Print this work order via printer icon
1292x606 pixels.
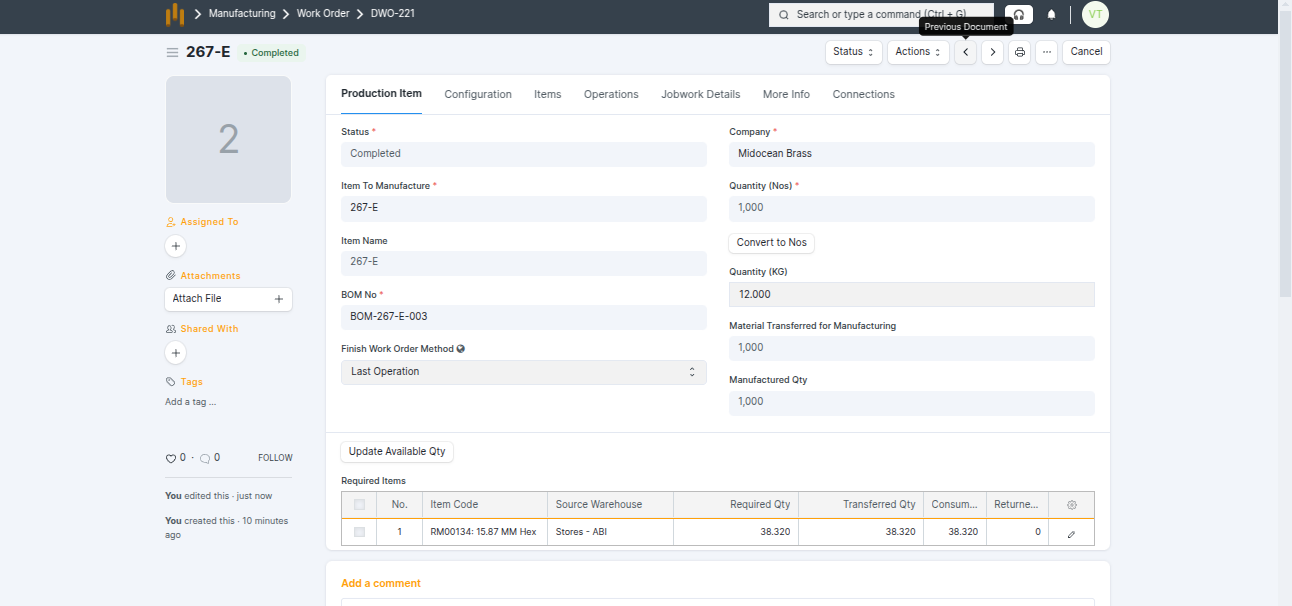tap(1019, 52)
